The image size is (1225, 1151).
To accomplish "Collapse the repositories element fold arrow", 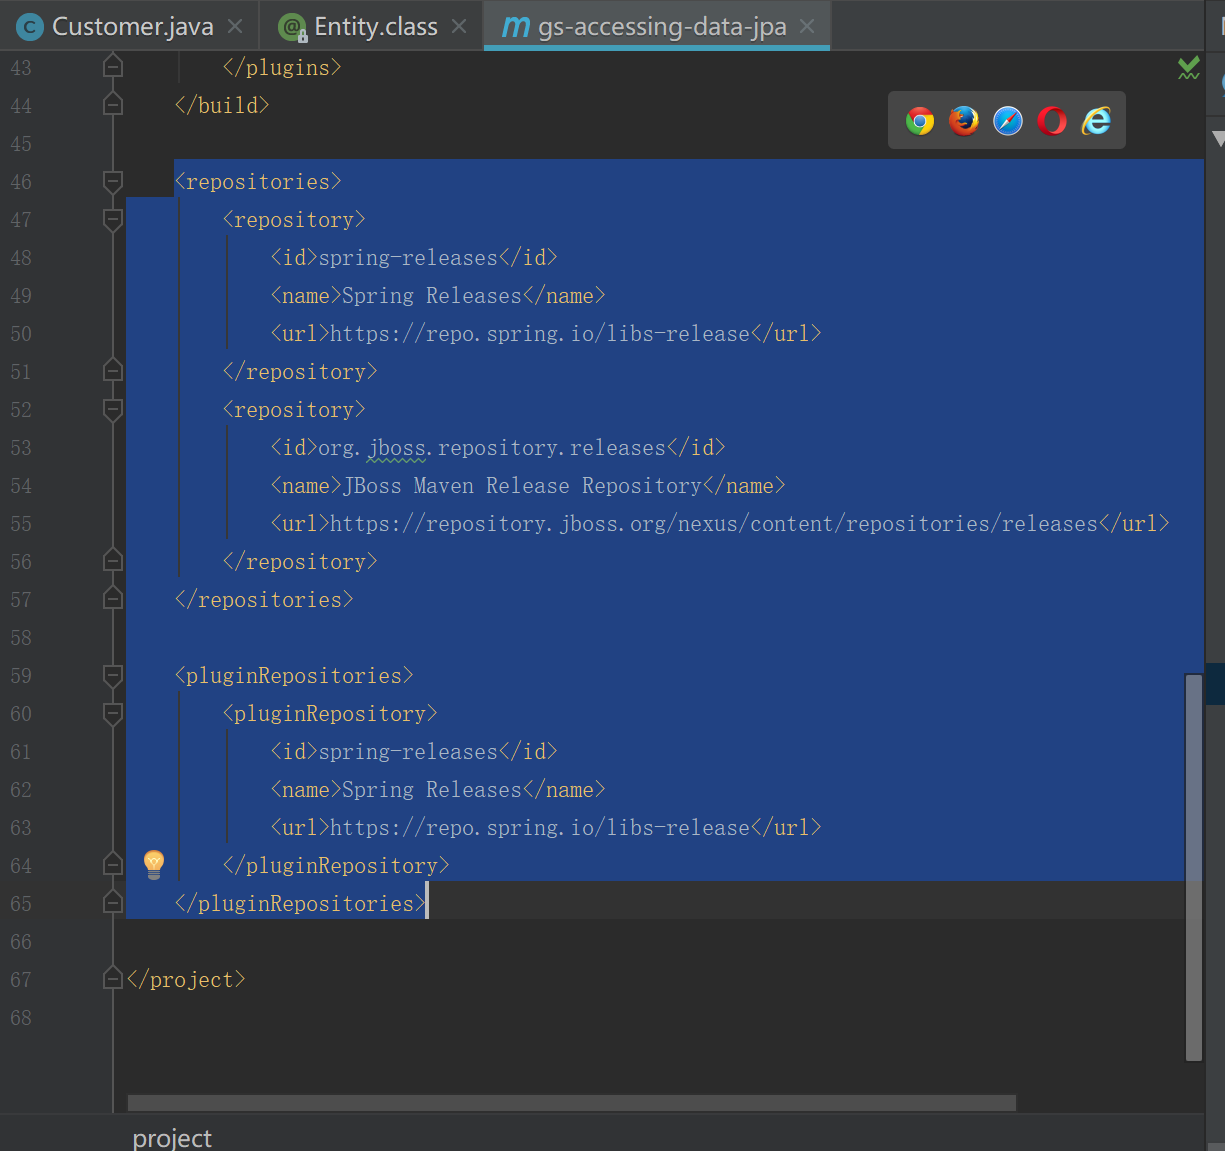I will [112, 181].
